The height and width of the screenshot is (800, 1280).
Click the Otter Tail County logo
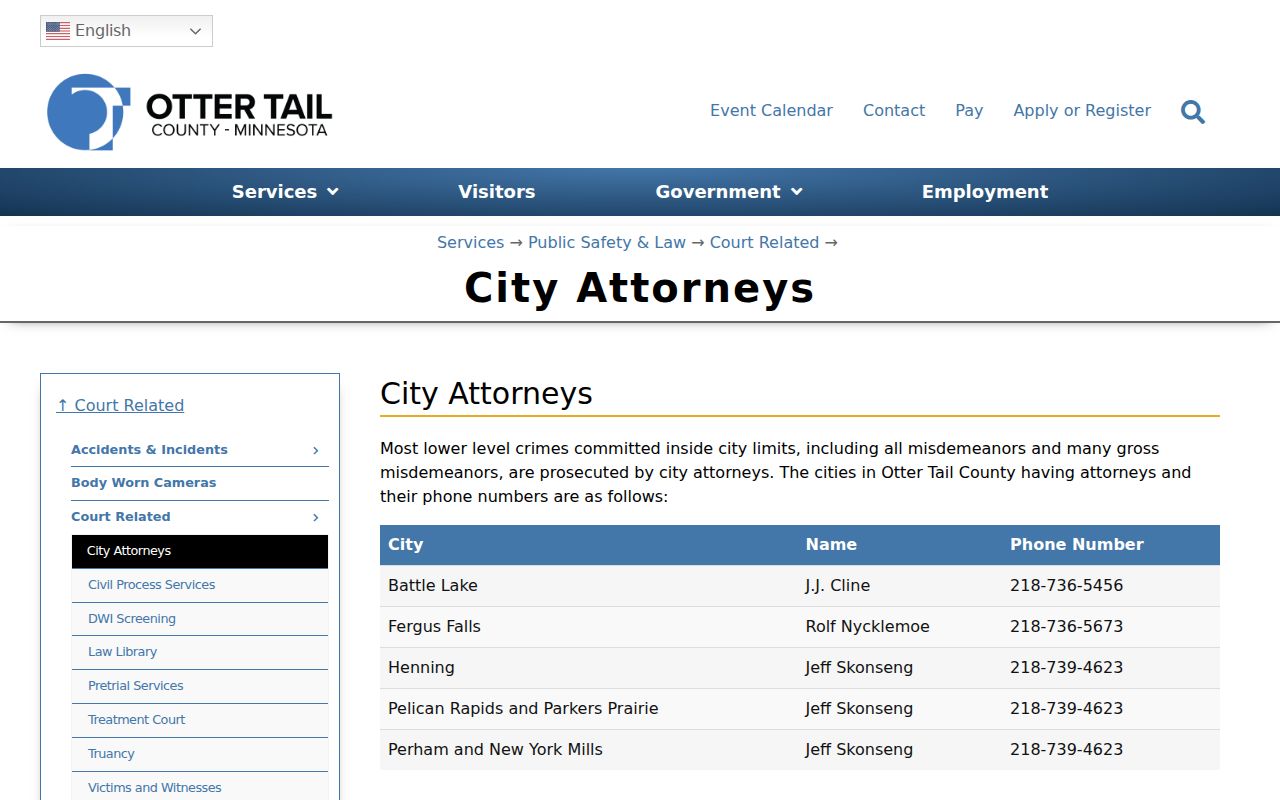[189, 112]
